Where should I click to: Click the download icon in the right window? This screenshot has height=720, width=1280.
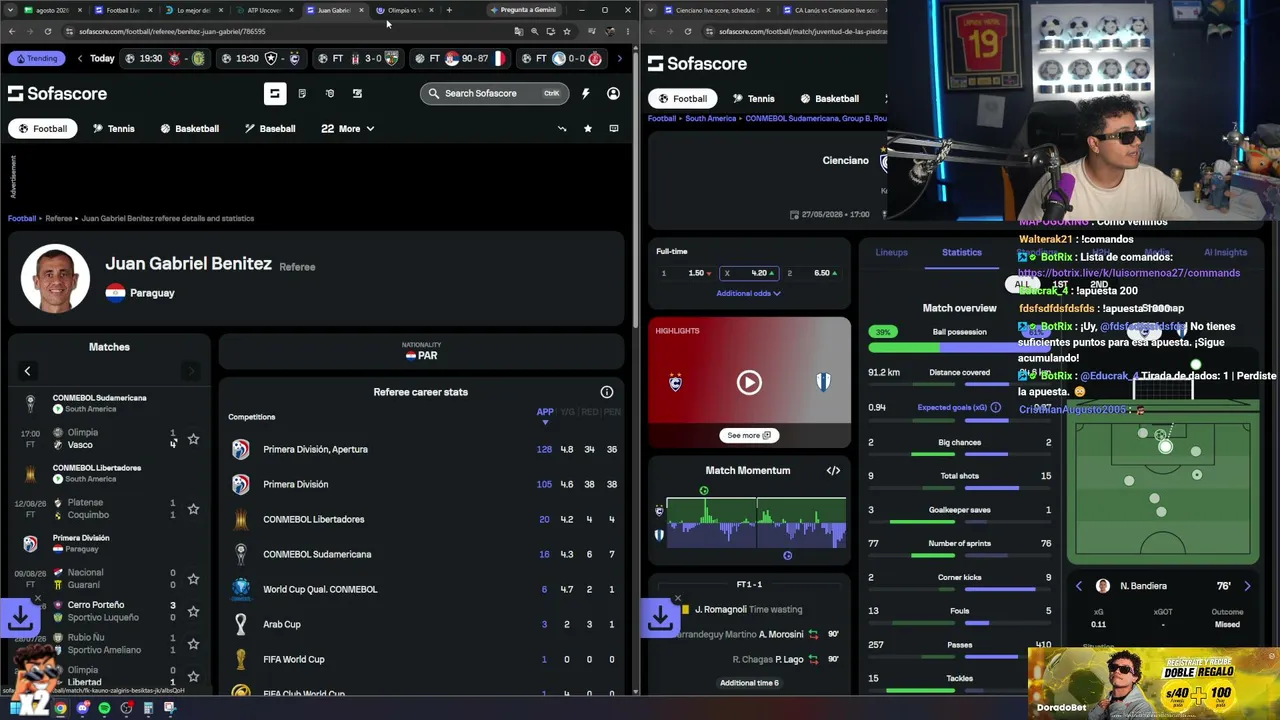tap(661, 619)
